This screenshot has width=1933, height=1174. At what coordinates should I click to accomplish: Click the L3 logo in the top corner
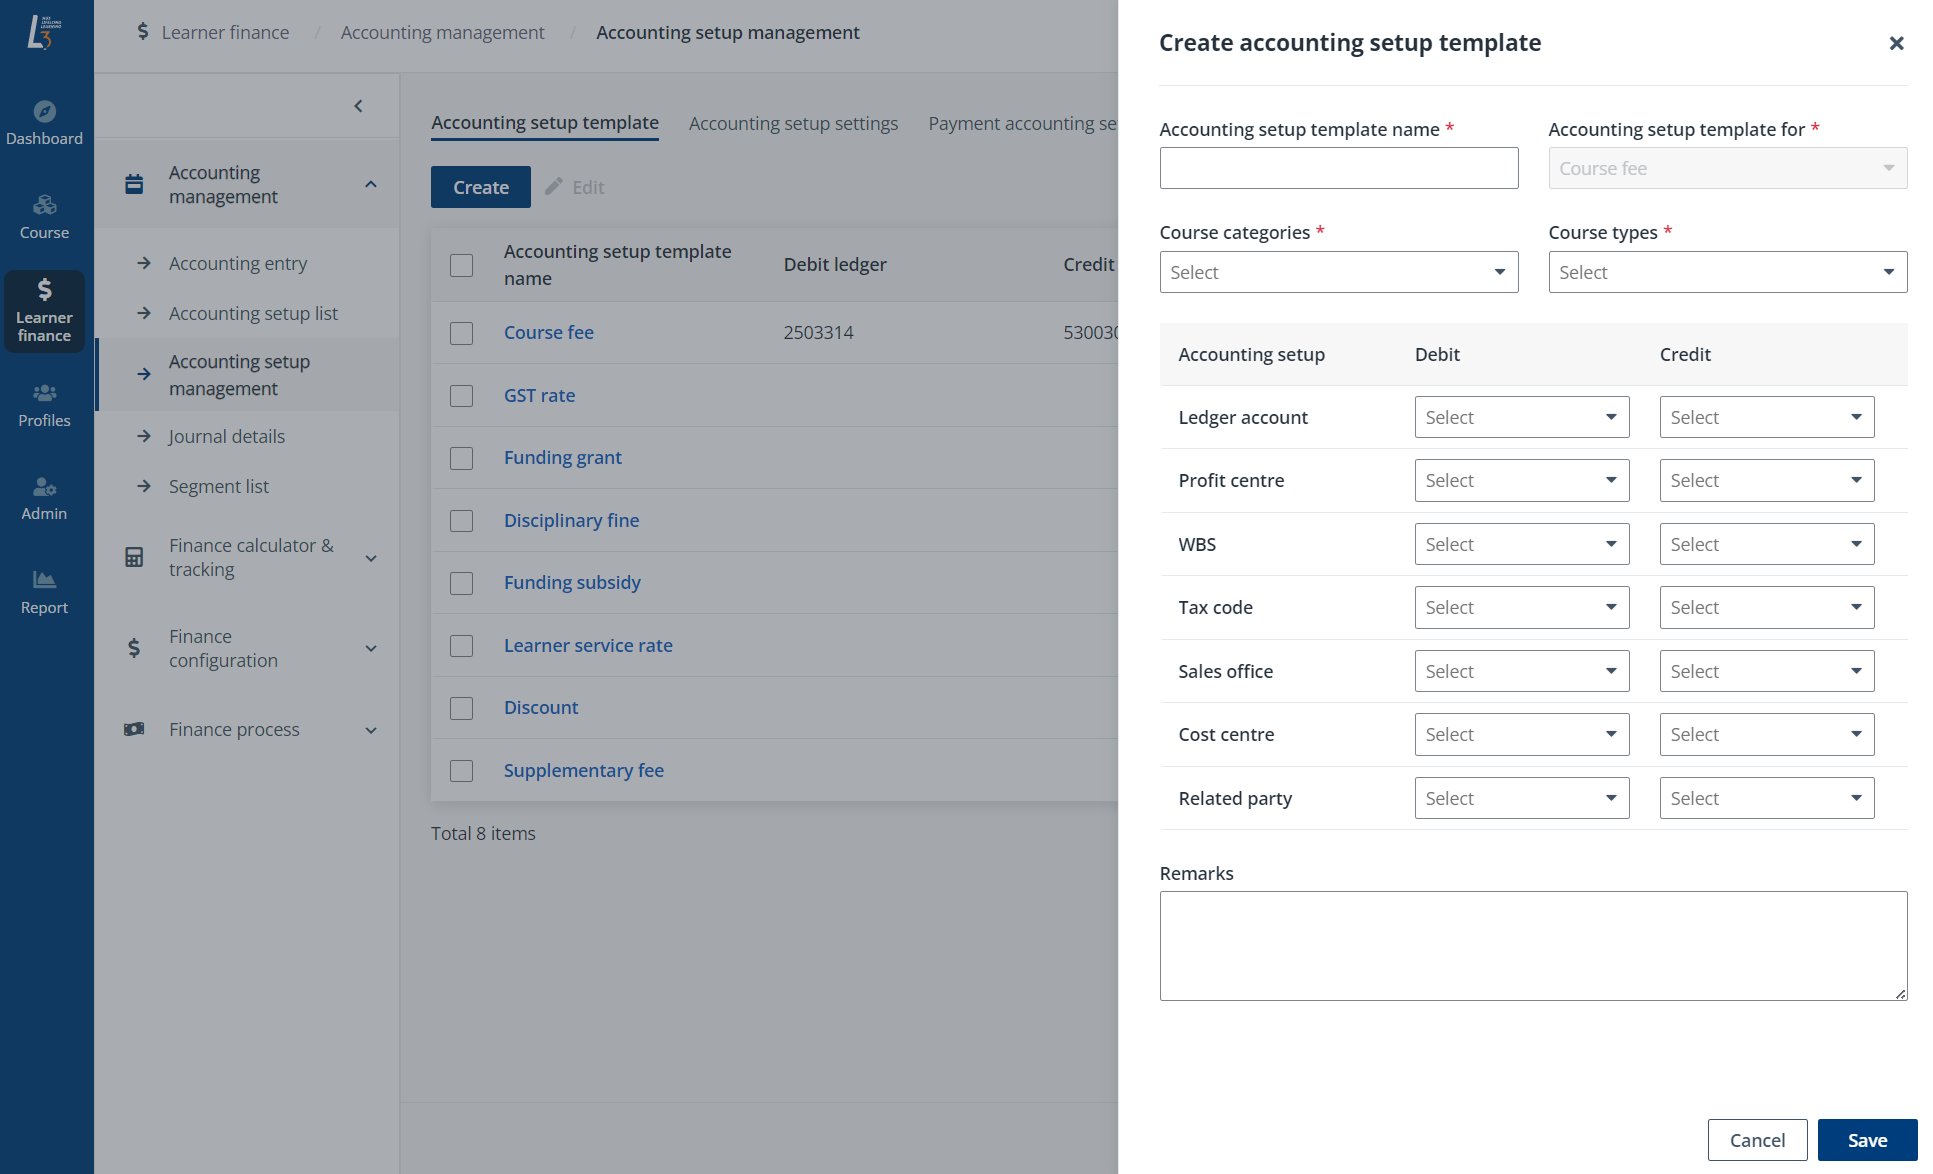click(x=45, y=33)
